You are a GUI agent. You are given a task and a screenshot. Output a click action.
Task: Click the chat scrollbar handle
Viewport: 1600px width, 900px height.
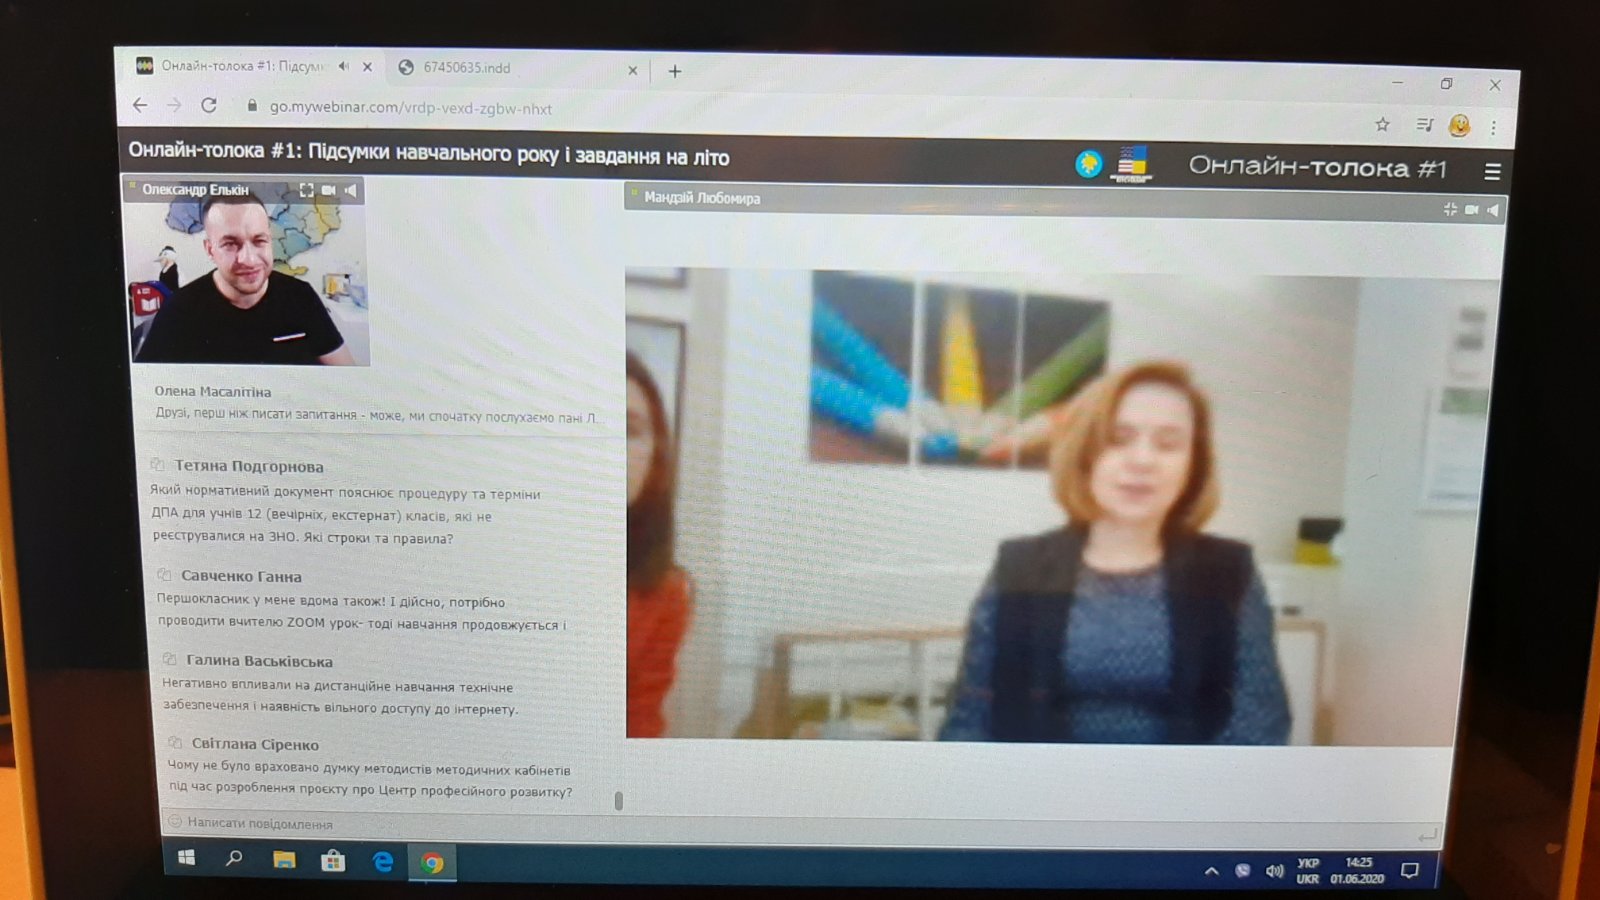click(619, 800)
